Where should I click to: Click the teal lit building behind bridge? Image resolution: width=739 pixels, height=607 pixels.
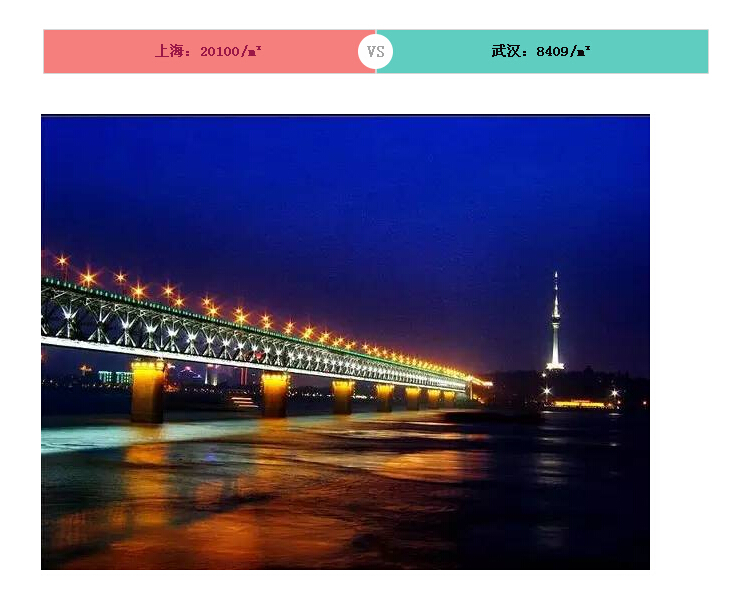[115, 377]
